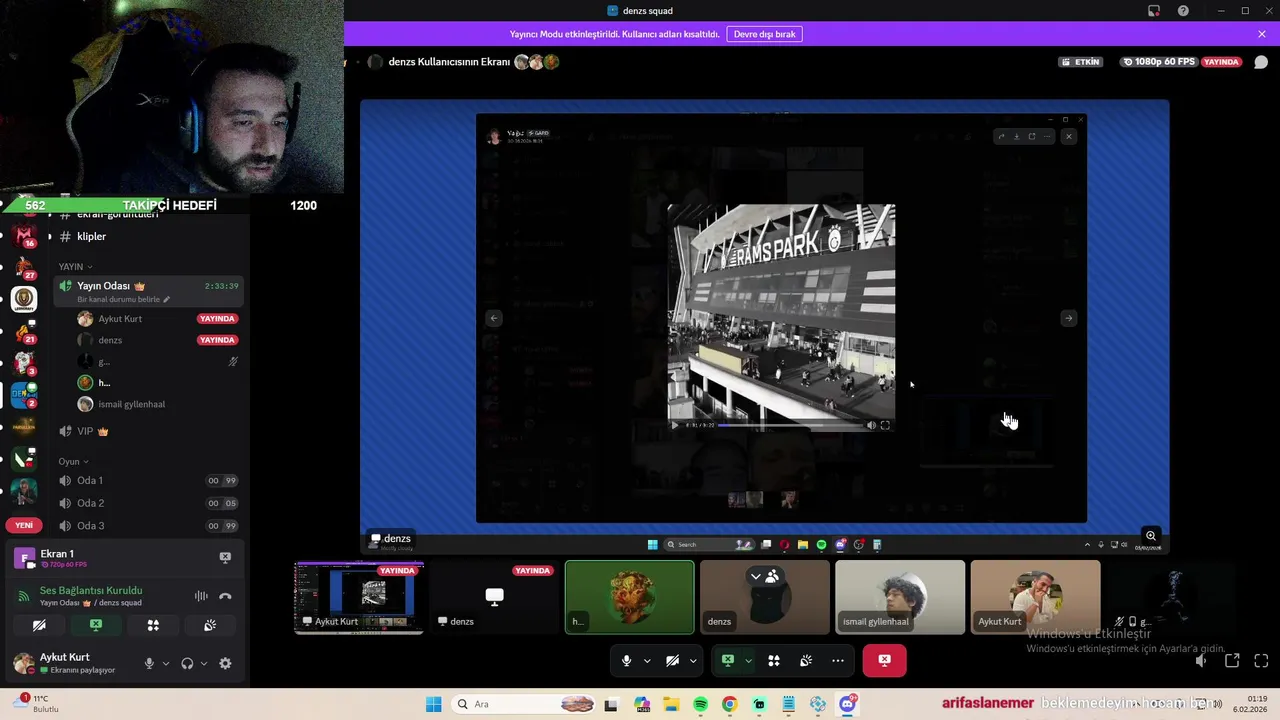Open activities in the voice panel
Image resolution: width=1280 pixels, height=720 pixels.
click(x=153, y=625)
